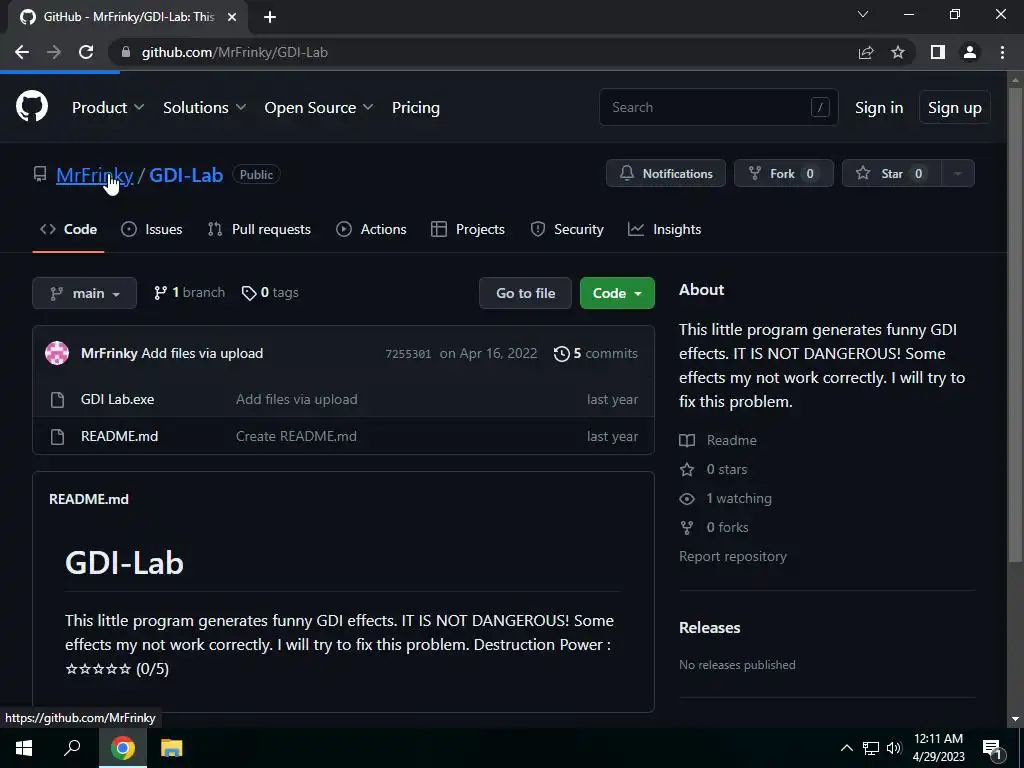Open the Actions tab
The image size is (1024, 768).
point(371,229)
